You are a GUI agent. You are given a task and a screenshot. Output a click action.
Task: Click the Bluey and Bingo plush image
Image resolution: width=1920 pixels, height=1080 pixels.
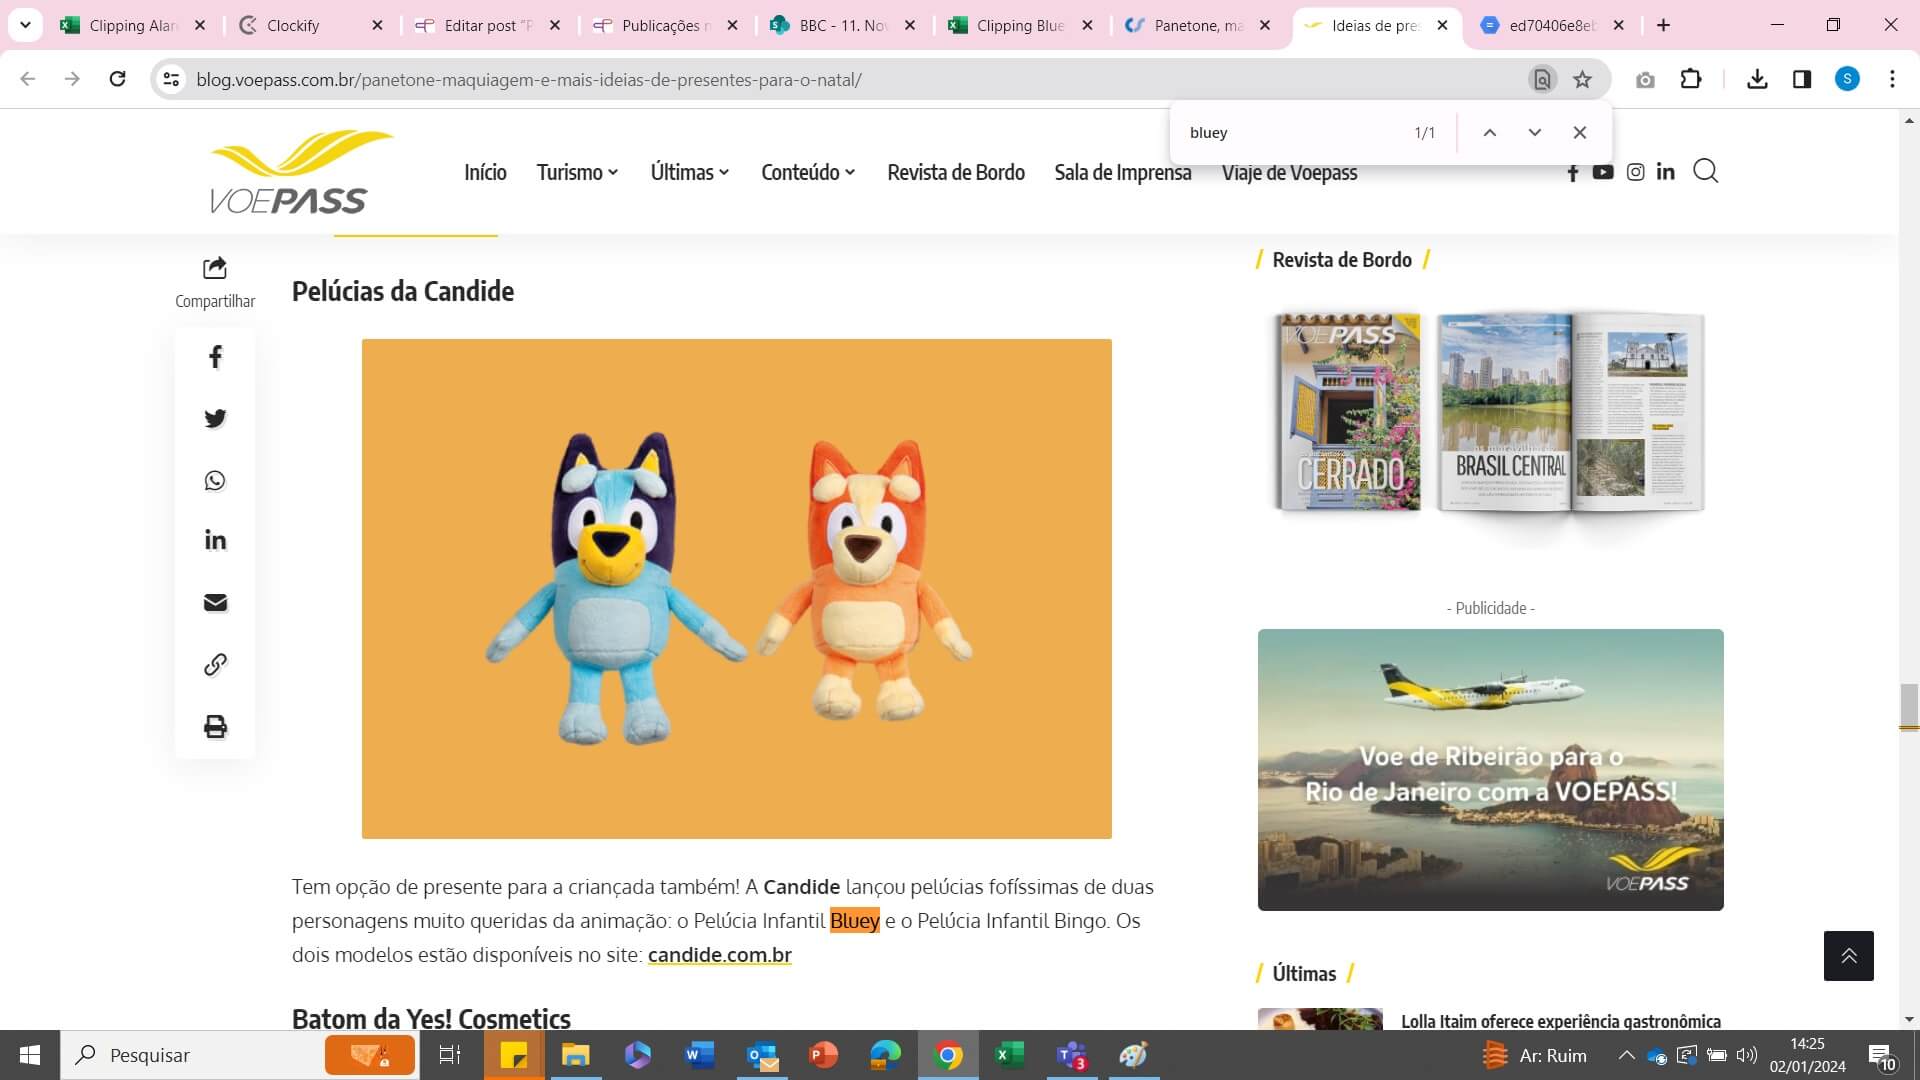pyautogui.click(x=736, y=589)
